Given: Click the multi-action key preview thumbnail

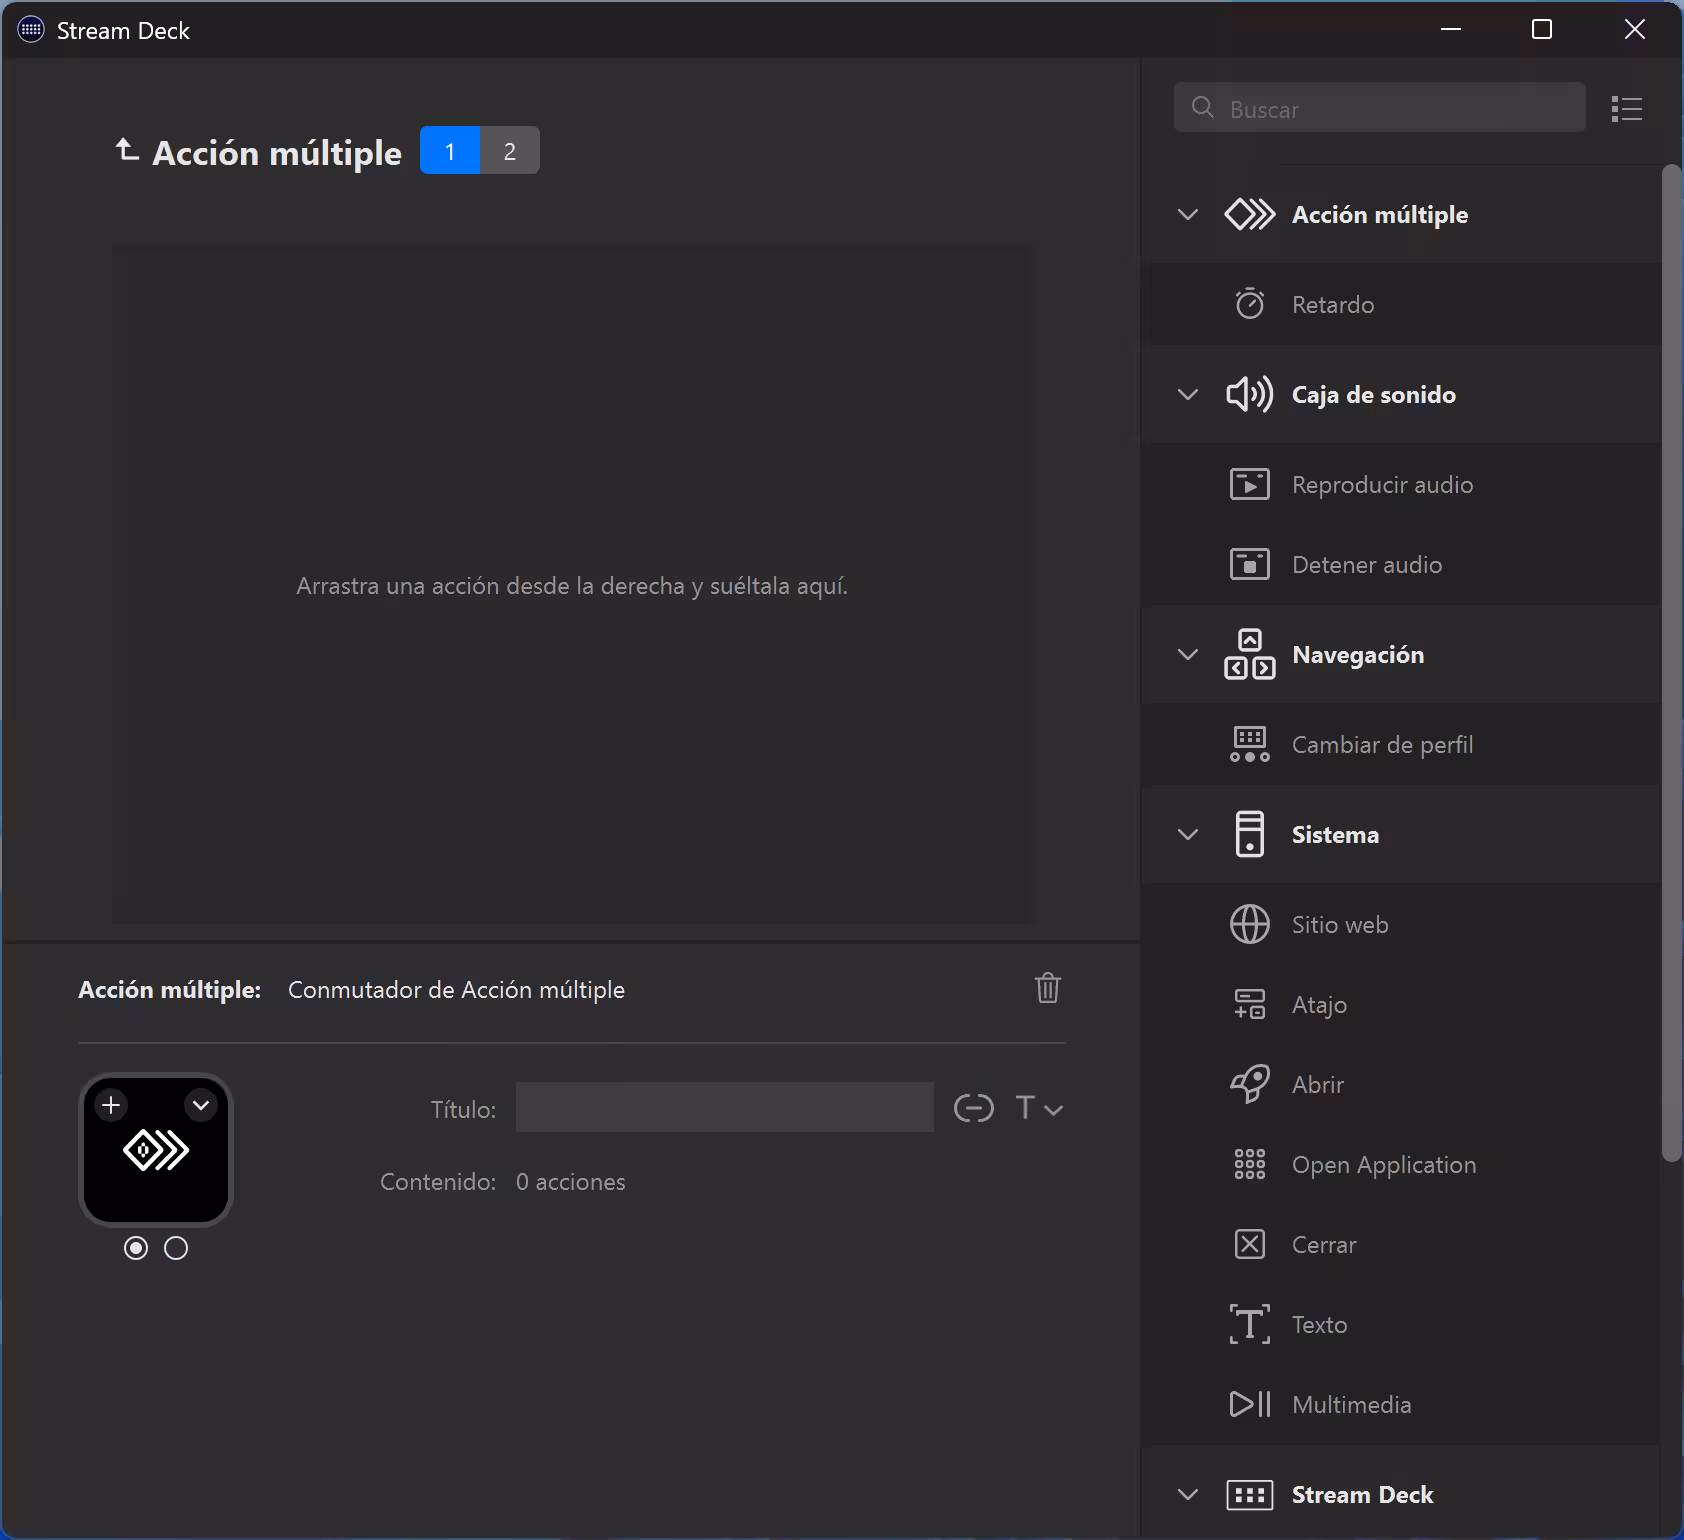Looking at the screenshot, I should 156,1150.
